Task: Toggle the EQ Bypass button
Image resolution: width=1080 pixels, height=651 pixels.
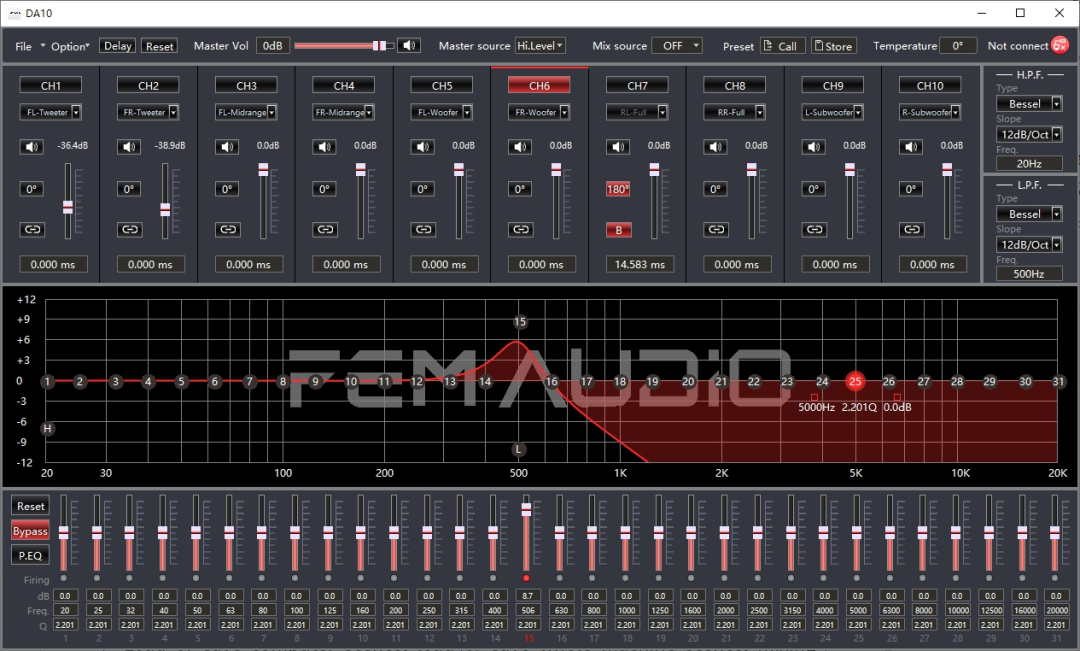Action: [30, 531]
